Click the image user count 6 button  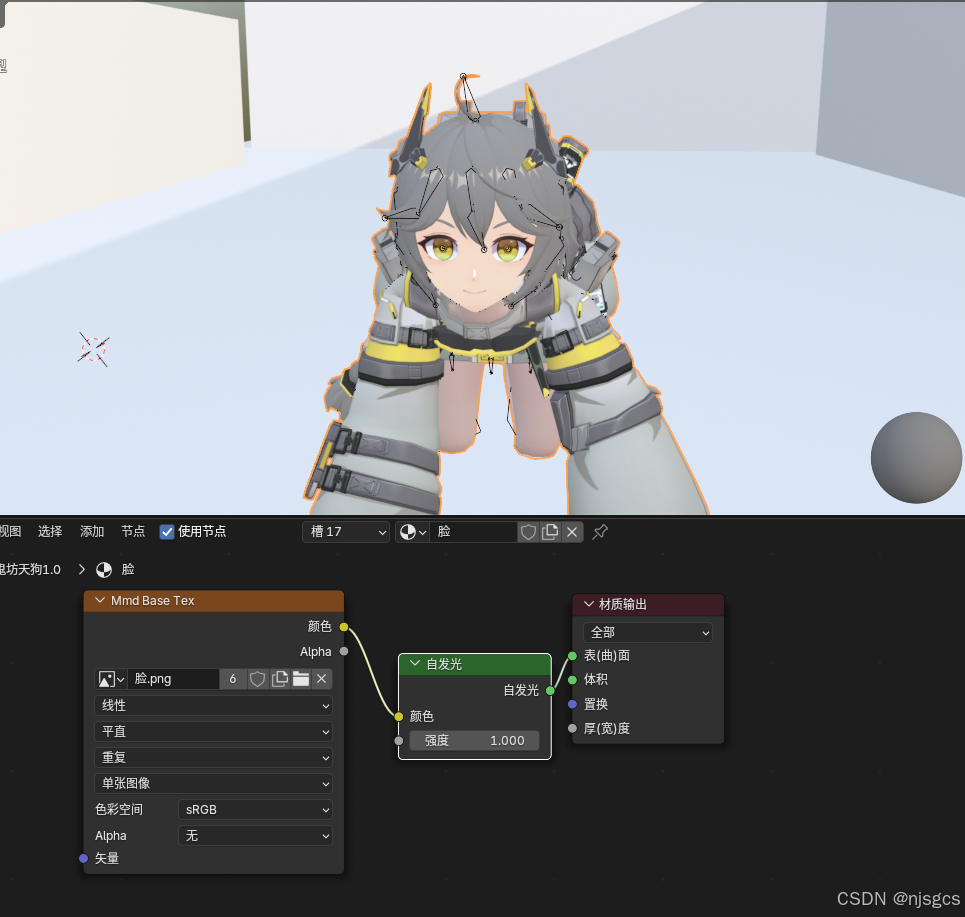(x=233, y=679)
